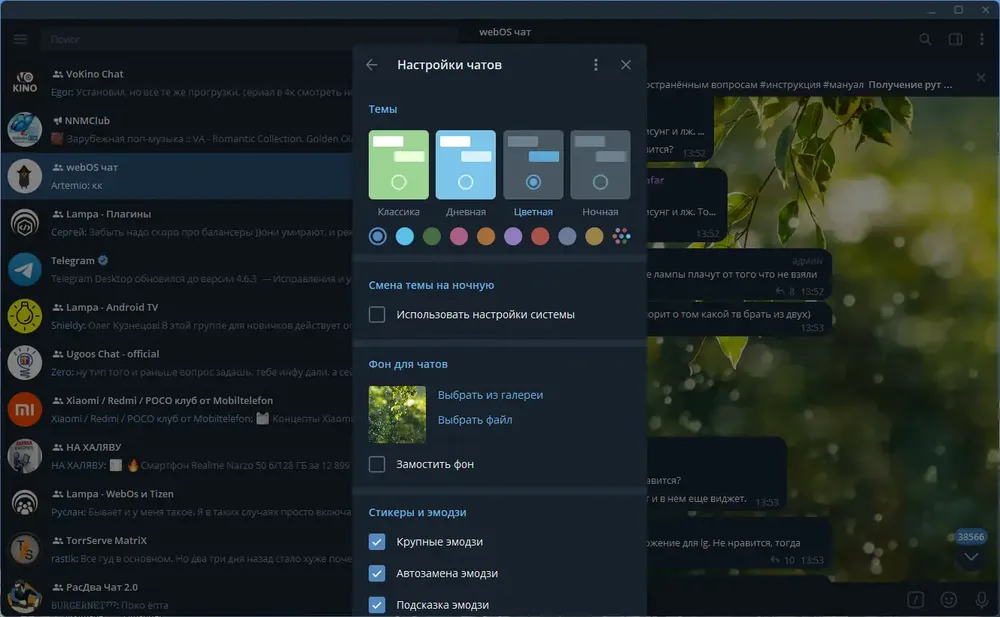Toggle the side panel icon in chat header

tap(955, 40)
